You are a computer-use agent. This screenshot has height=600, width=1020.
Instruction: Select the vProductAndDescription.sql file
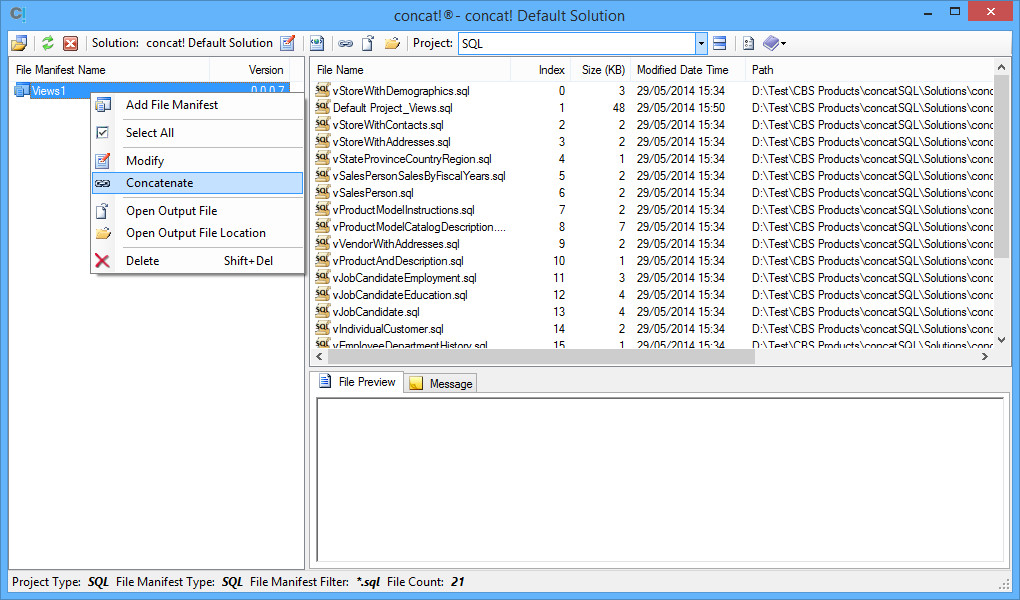398,261
